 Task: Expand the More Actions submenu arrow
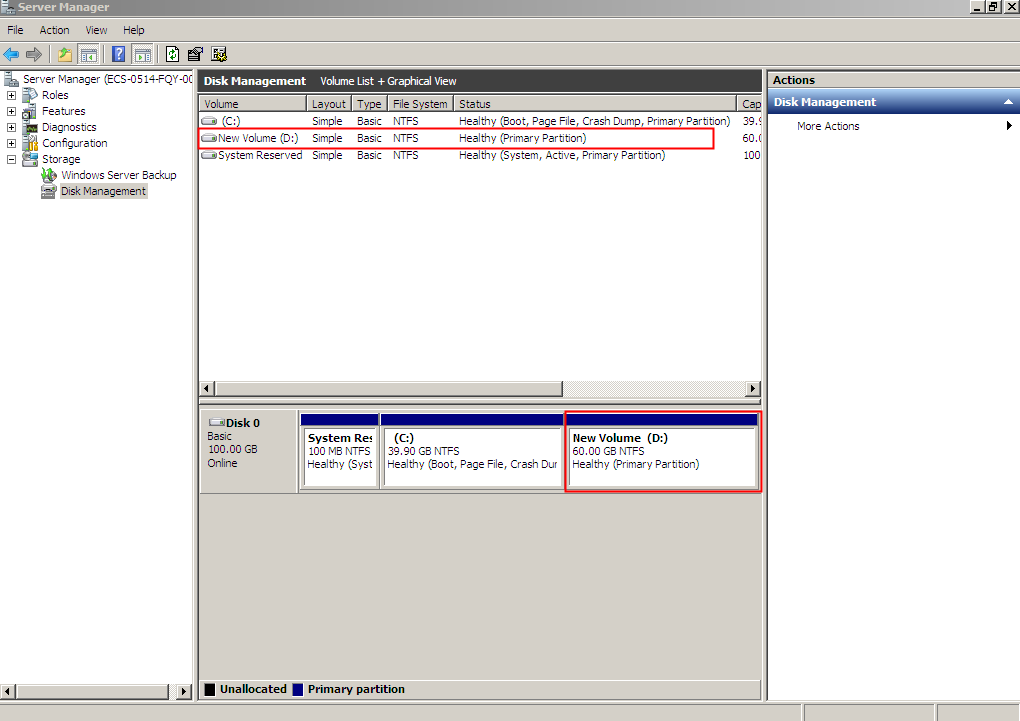1009,126
